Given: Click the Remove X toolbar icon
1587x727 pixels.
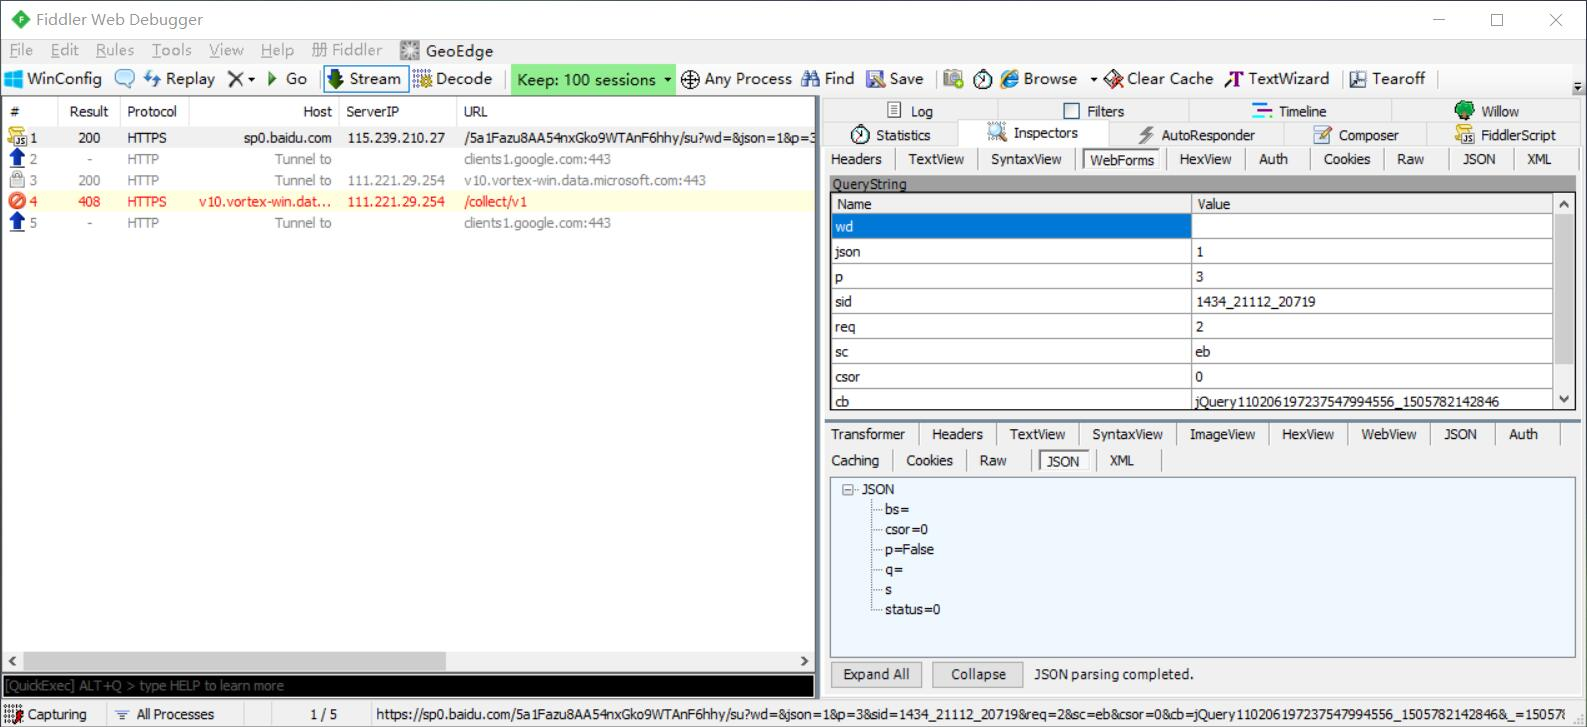Looking at the screenshot, I should pyautogui.click(x=235, y=79).
